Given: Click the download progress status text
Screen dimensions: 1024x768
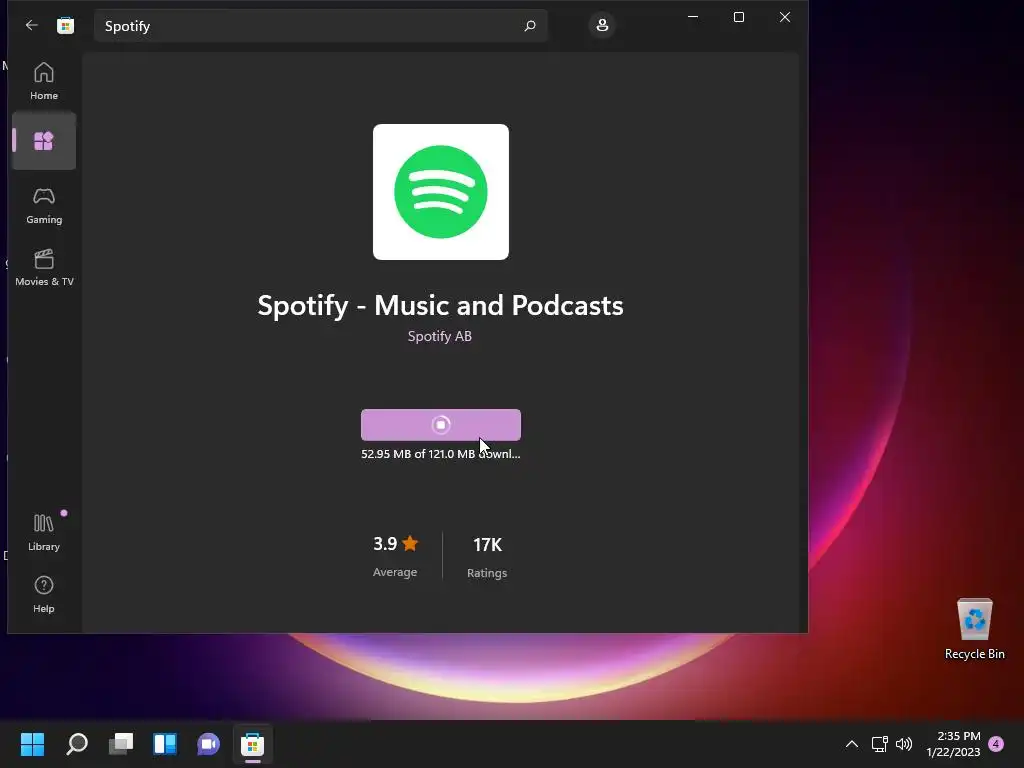Looking at the screenshot, I should [441, 454].
